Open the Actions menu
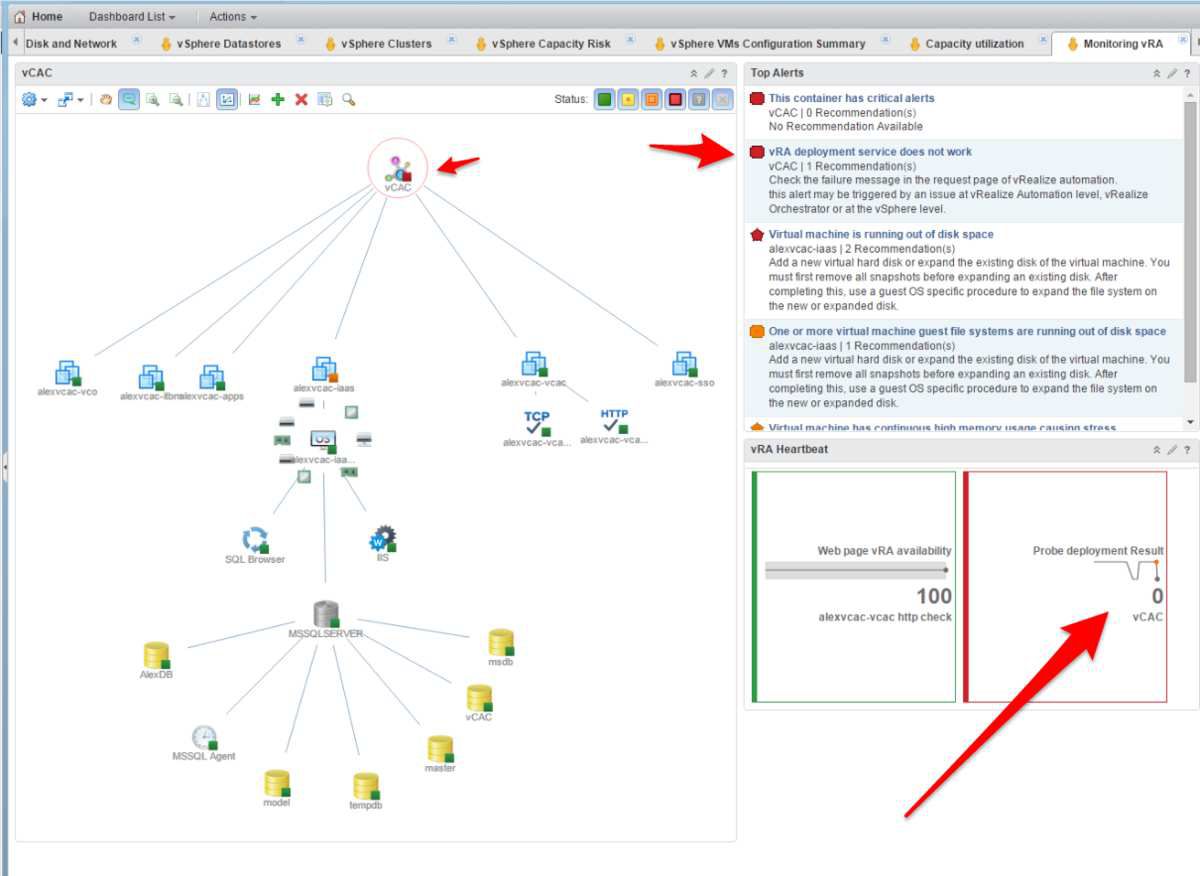Image resolution: width=1200 pixels, height=876 pixels. tap(233, 17)
